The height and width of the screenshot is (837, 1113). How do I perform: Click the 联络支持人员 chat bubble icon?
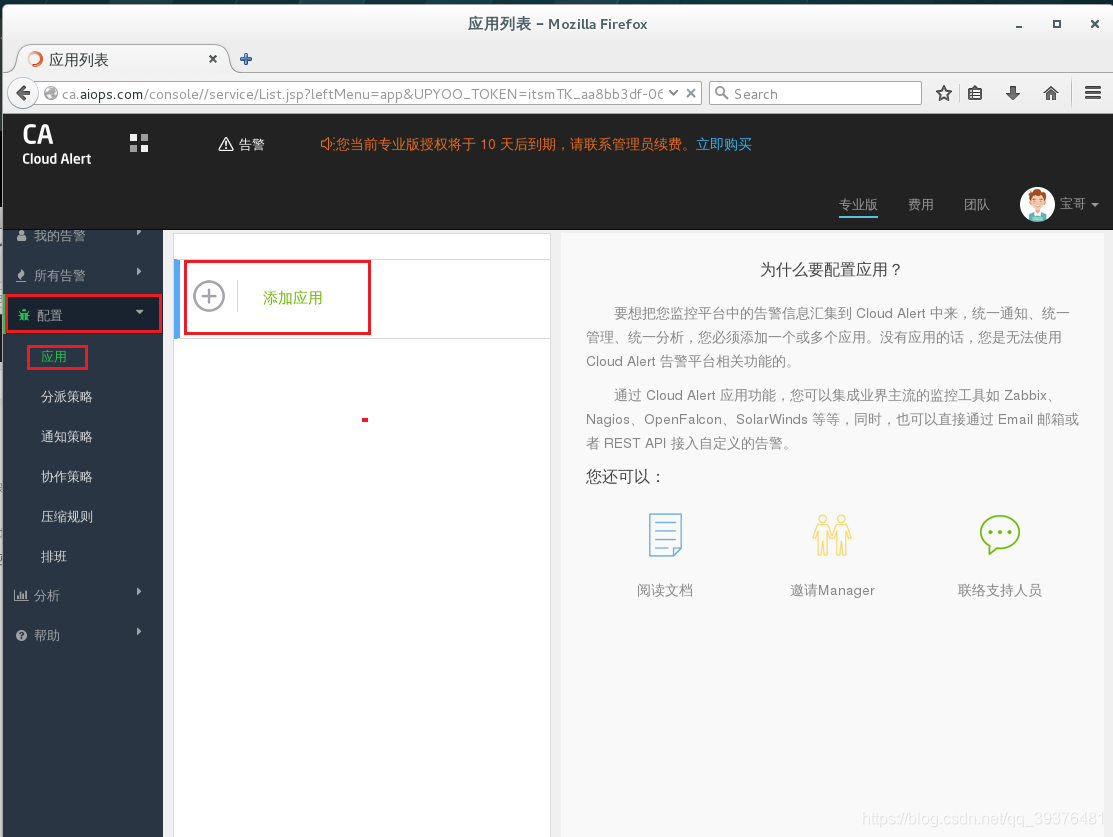[999, 535]
